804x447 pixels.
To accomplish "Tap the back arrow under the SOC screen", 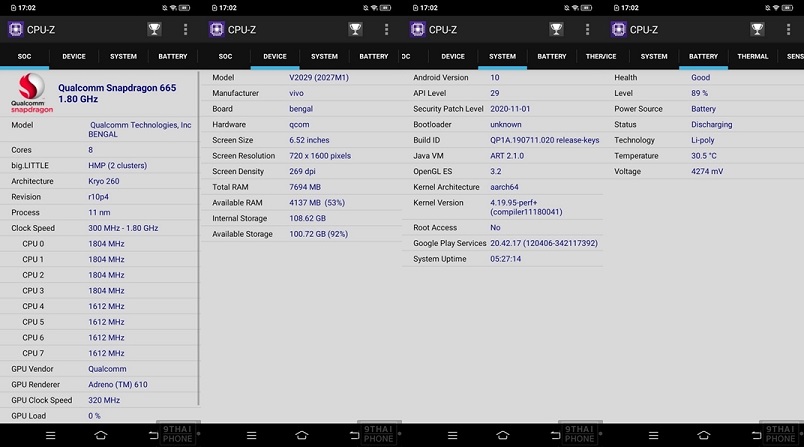I will tap(153, 436).
